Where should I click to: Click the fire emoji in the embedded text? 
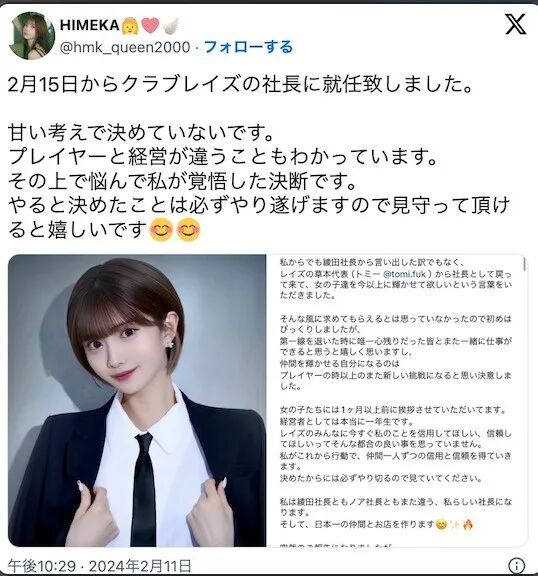tap(467, 524)
